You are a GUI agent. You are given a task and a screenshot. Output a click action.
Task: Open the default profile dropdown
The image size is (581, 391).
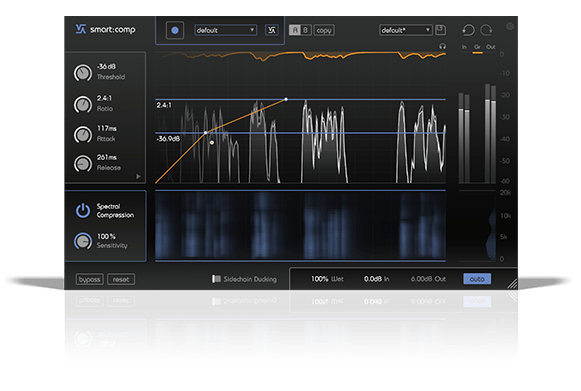point(226,30)
